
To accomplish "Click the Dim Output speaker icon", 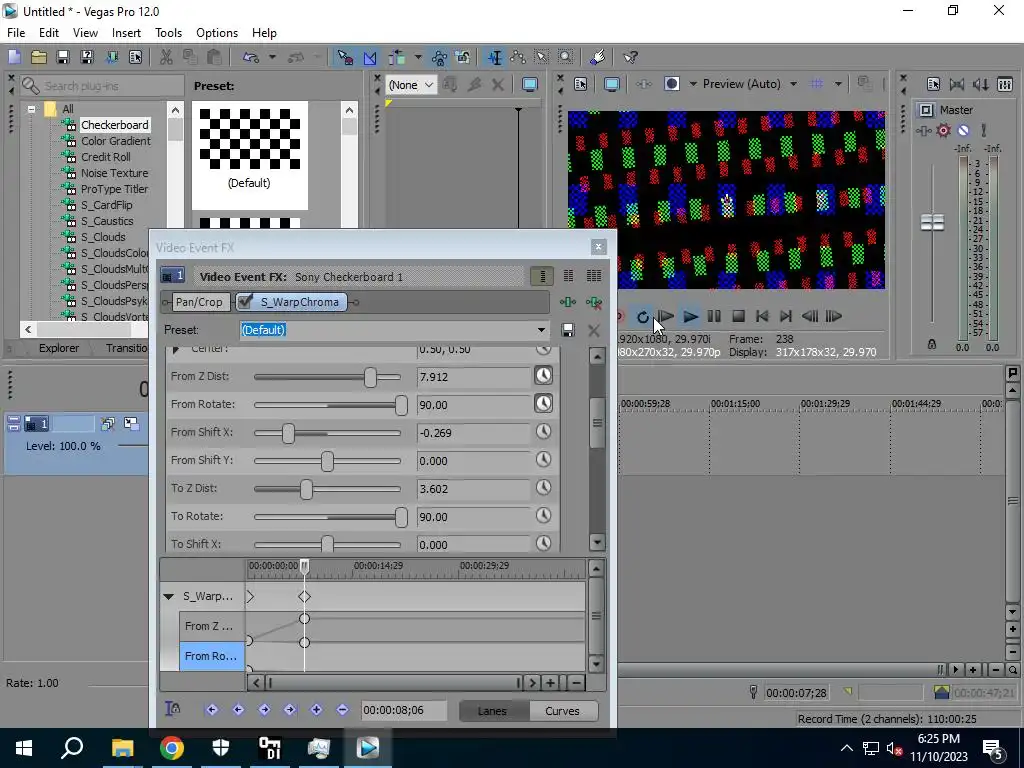I will coord(981,85).
